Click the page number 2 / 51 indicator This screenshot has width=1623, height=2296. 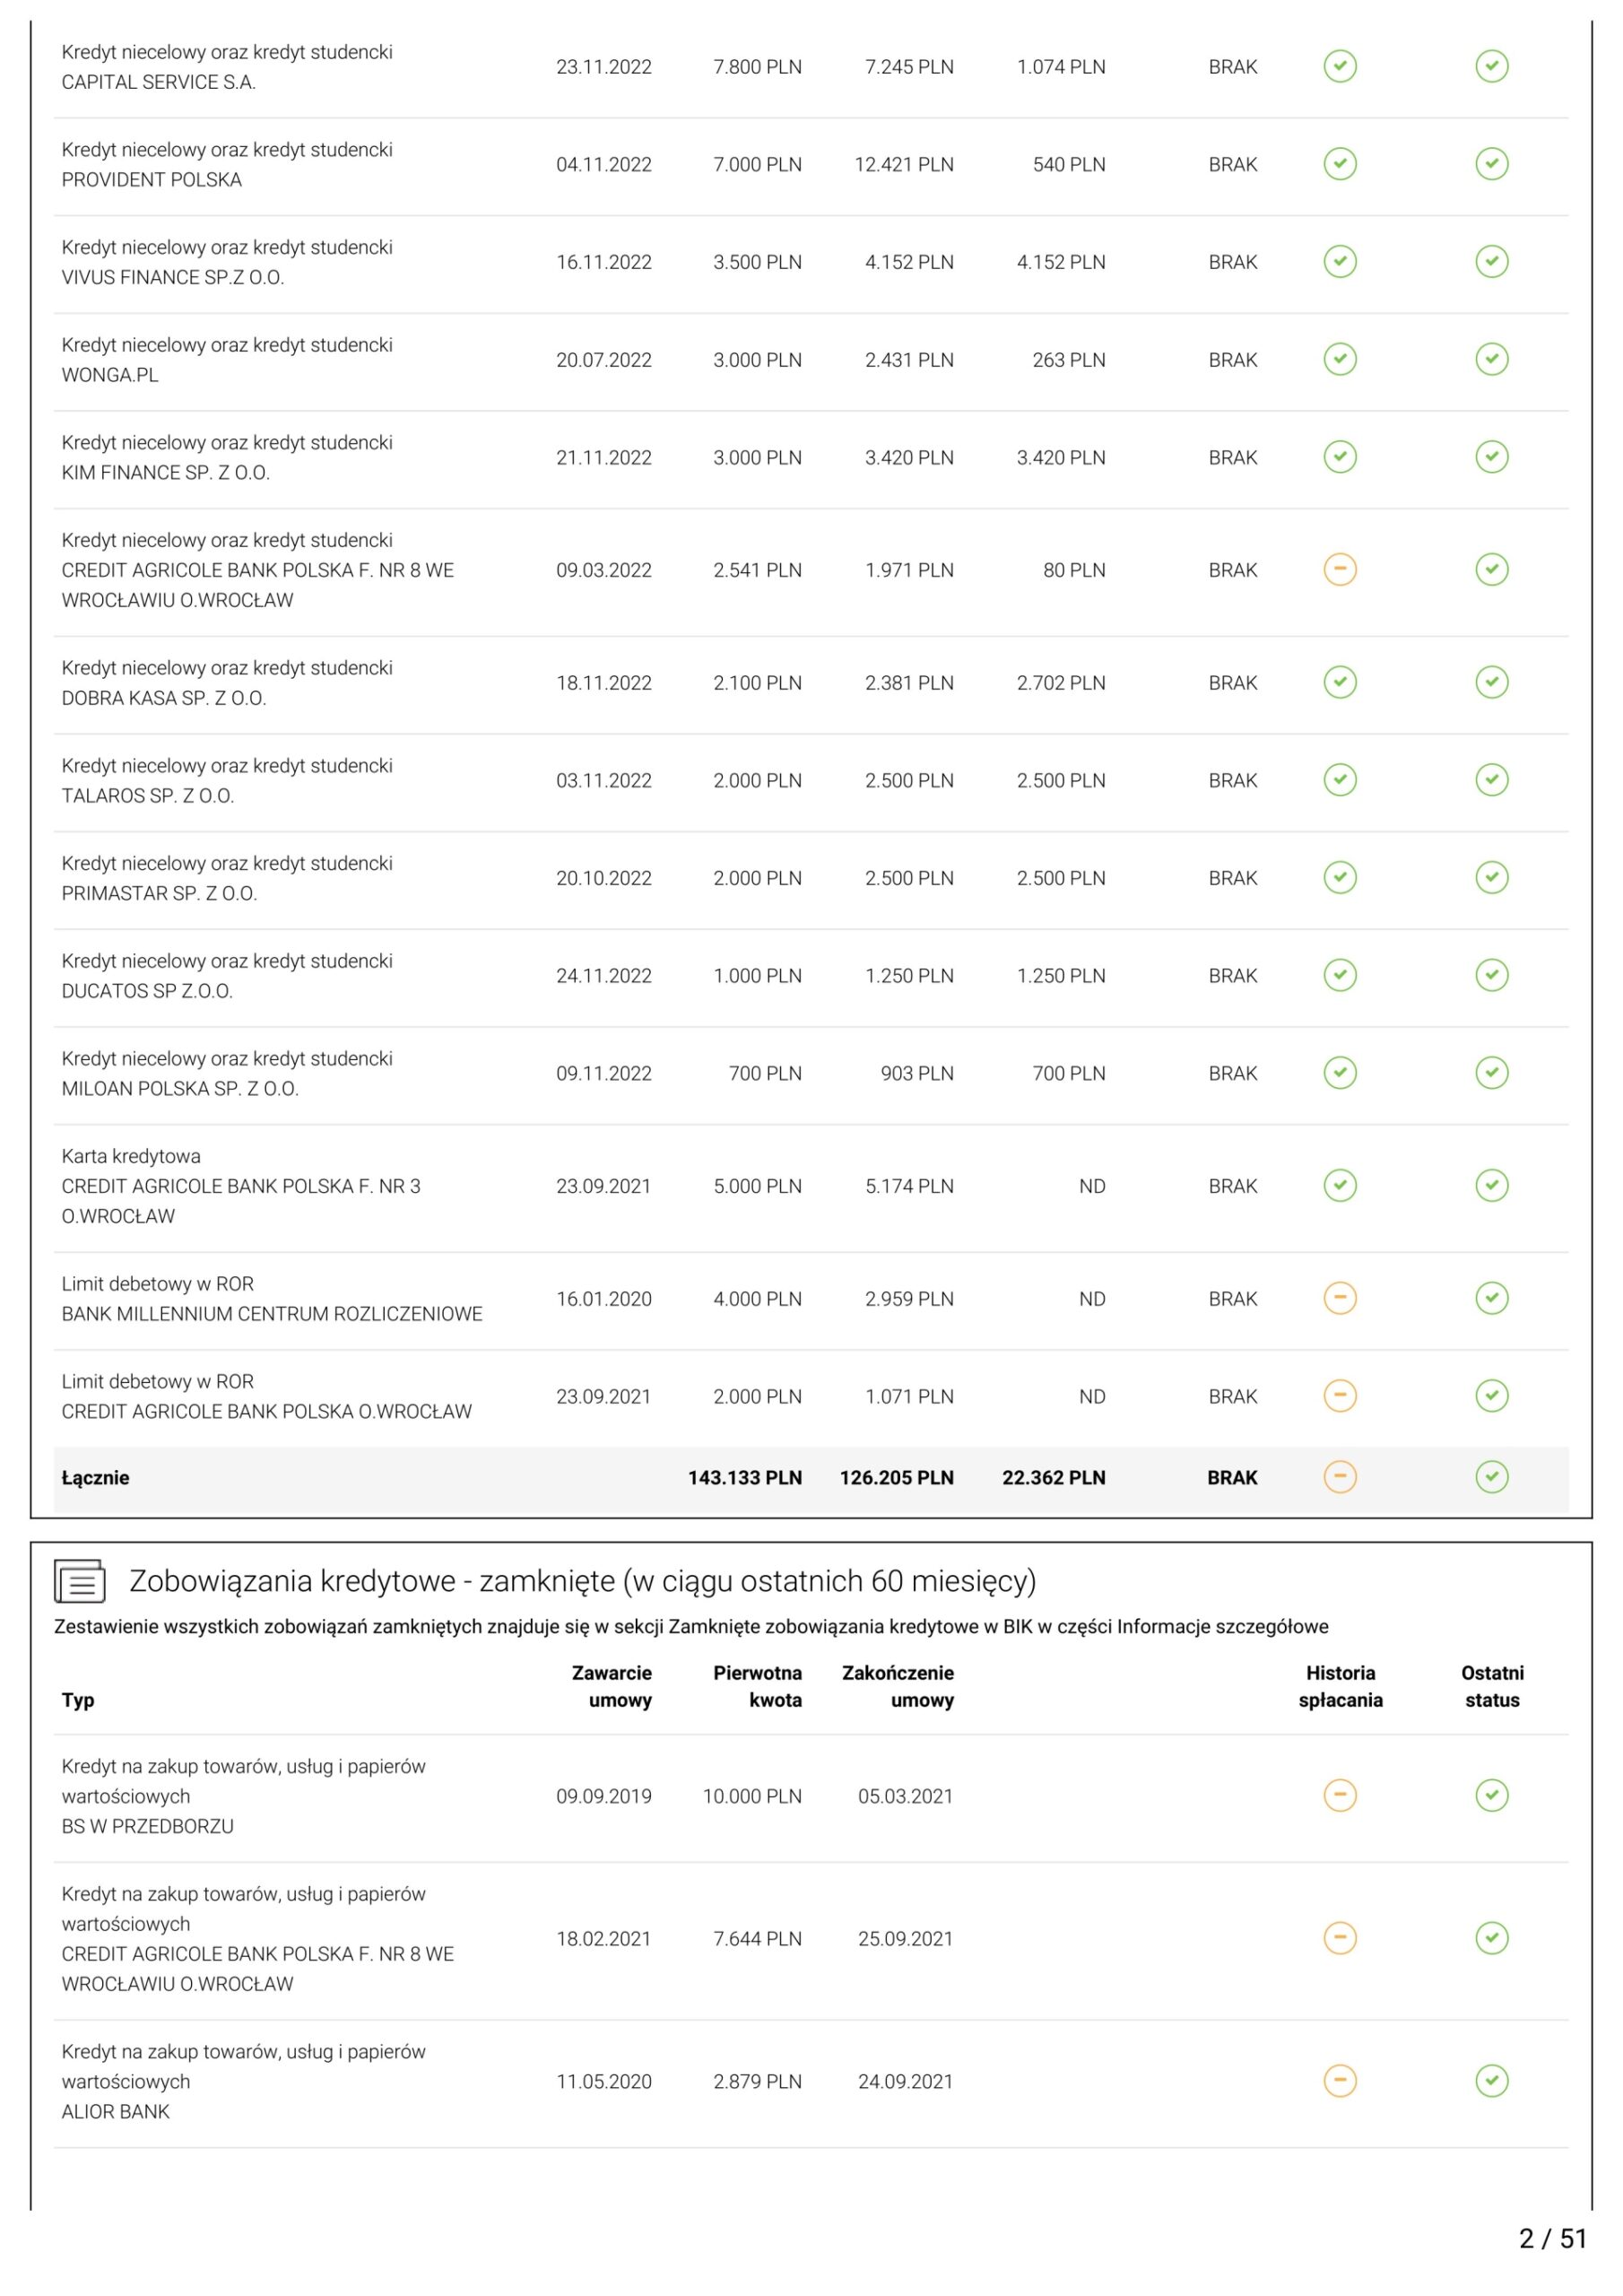[x=1553, y=2239]
